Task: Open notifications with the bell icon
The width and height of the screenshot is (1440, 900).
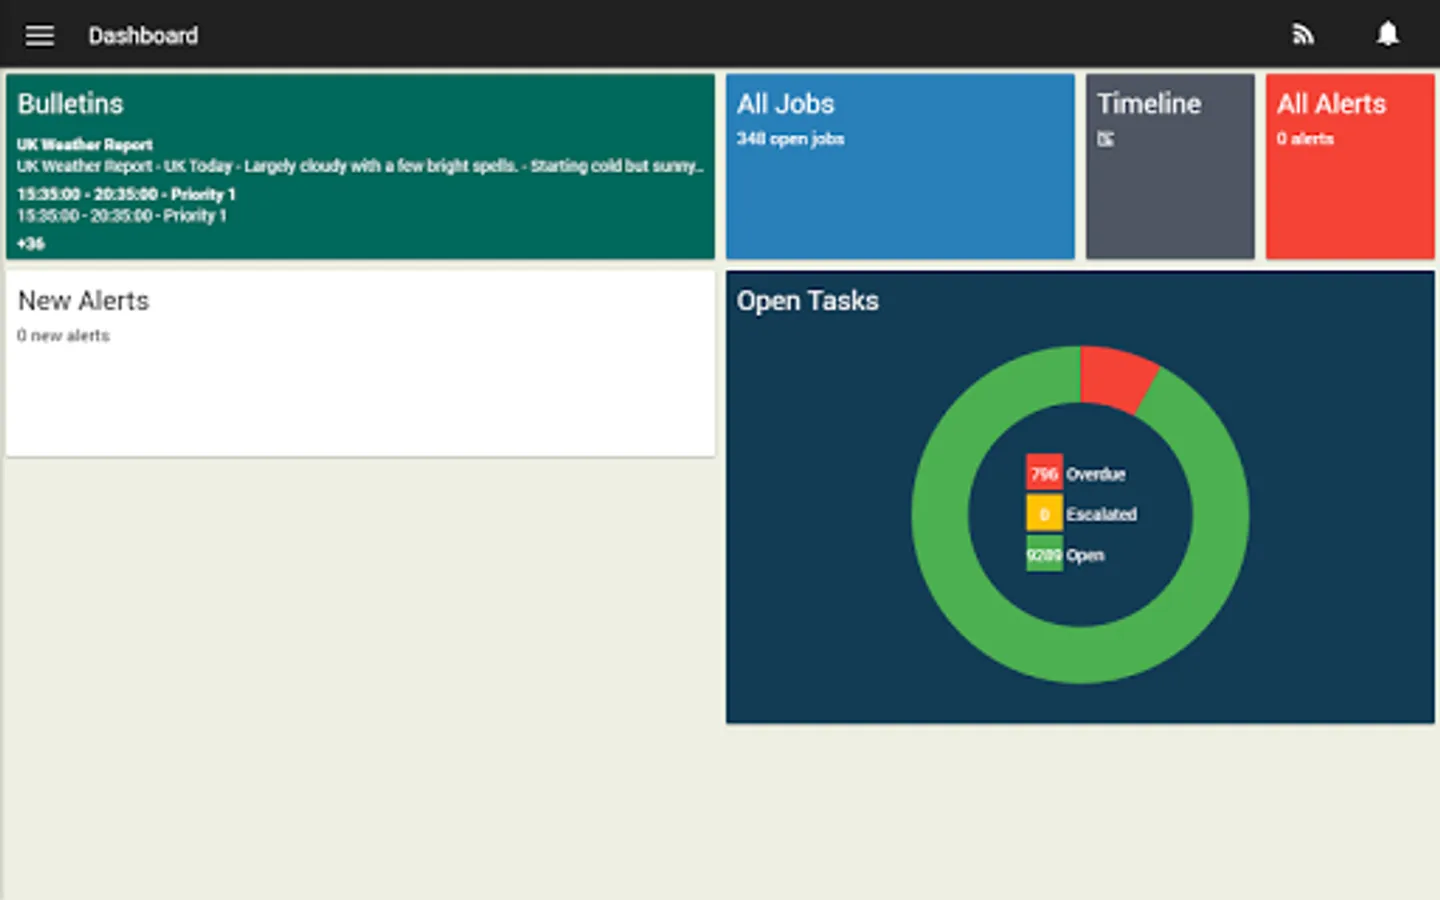Action: (1388, 35)
